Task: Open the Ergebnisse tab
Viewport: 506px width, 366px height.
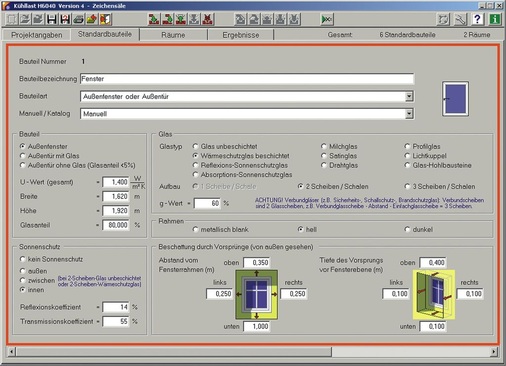Action: 241,35
